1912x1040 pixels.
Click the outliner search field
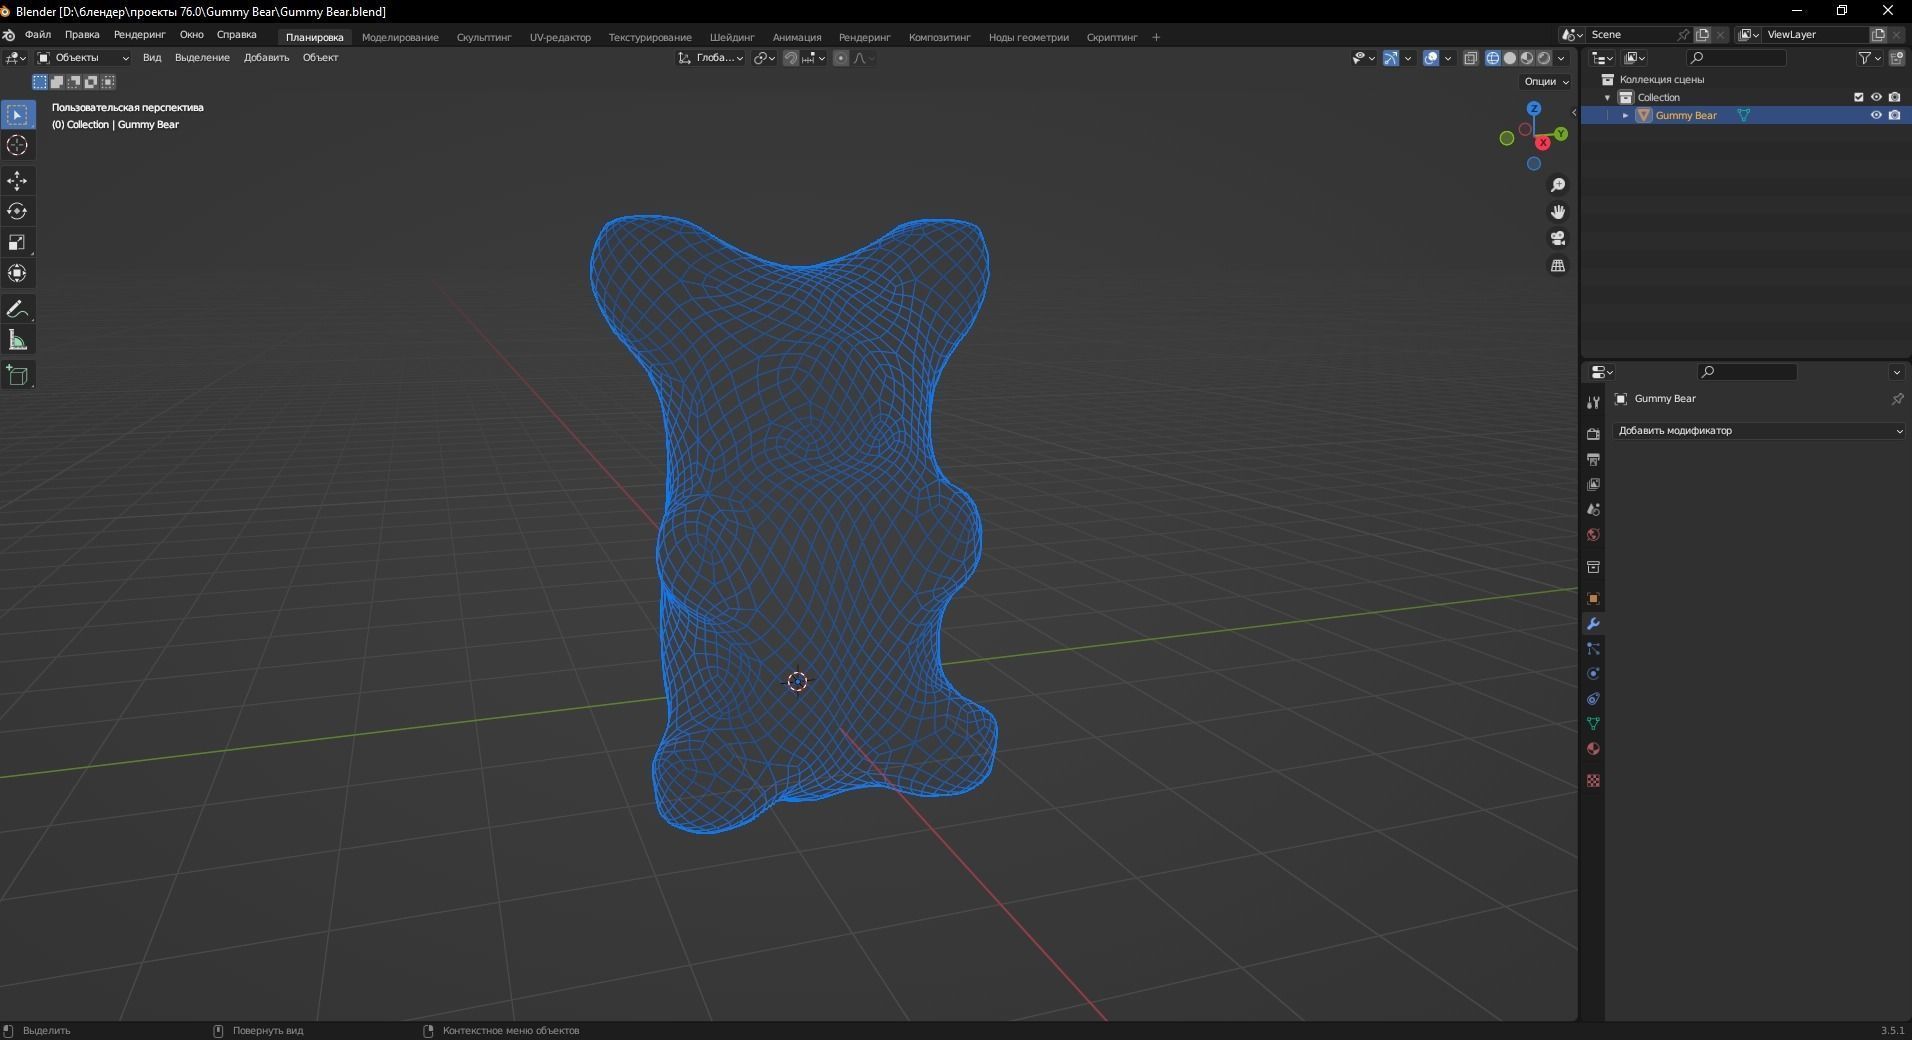click(1736, 58)
